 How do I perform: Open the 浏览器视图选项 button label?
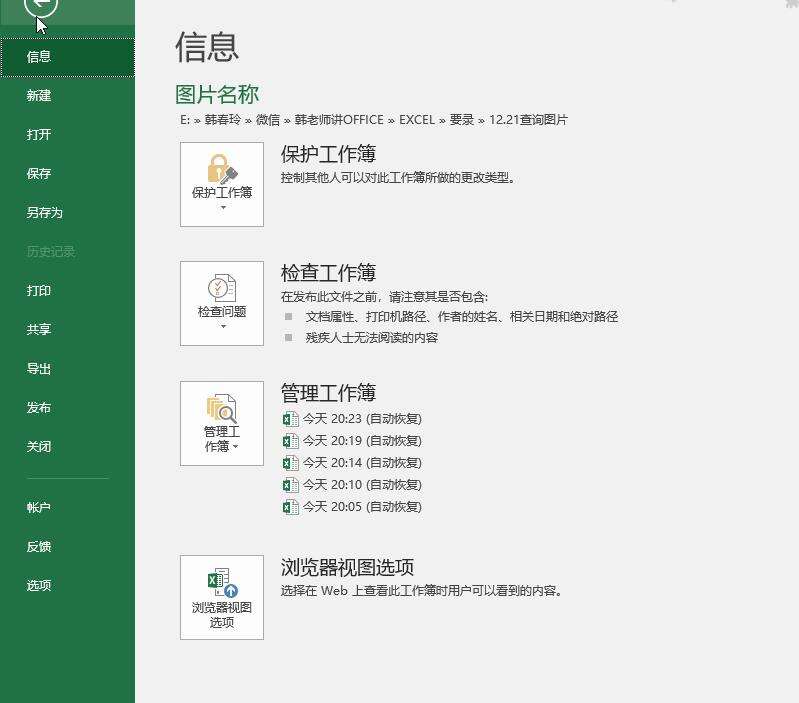coord(222,615)
